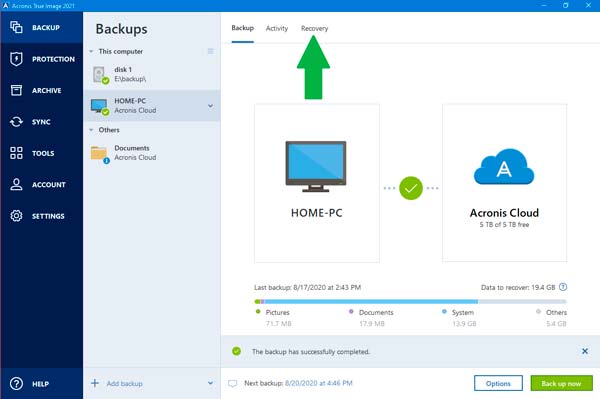The image size is (600, 399).
Task: Open the Backup section in sidebar
Action: point(41,28)
